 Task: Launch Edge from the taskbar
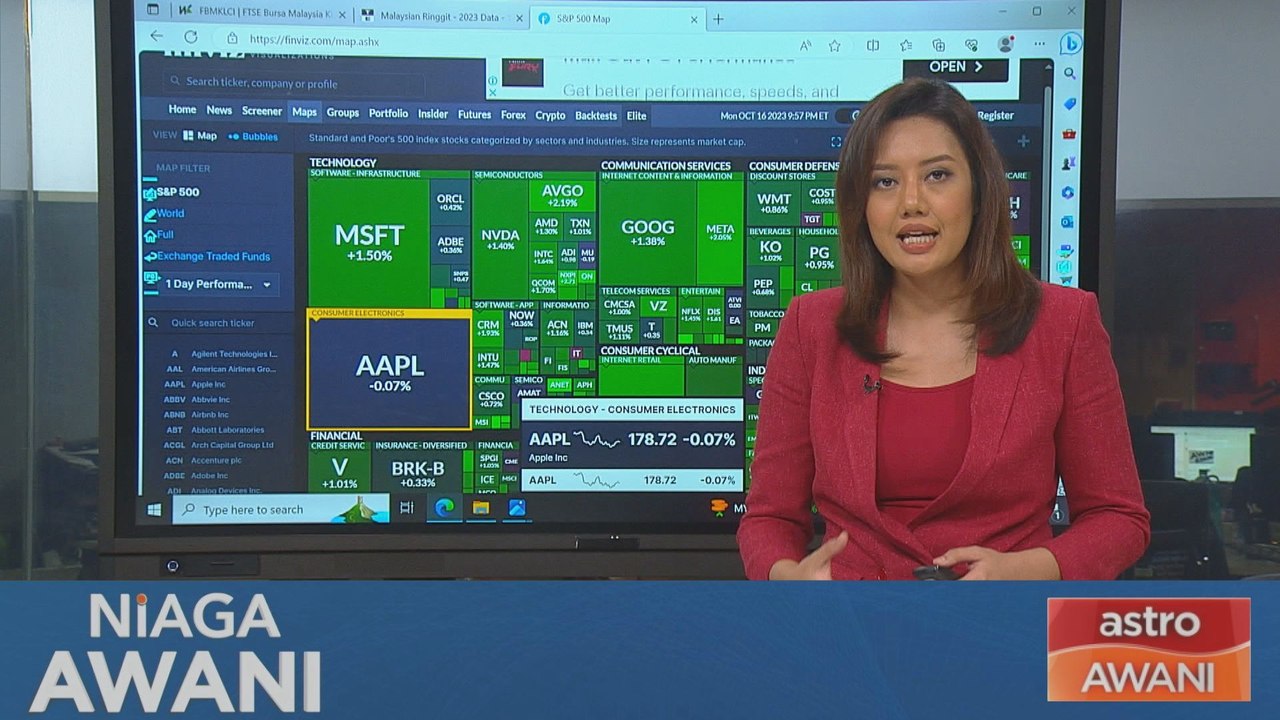pyautogui.click(x=444, y=507)
